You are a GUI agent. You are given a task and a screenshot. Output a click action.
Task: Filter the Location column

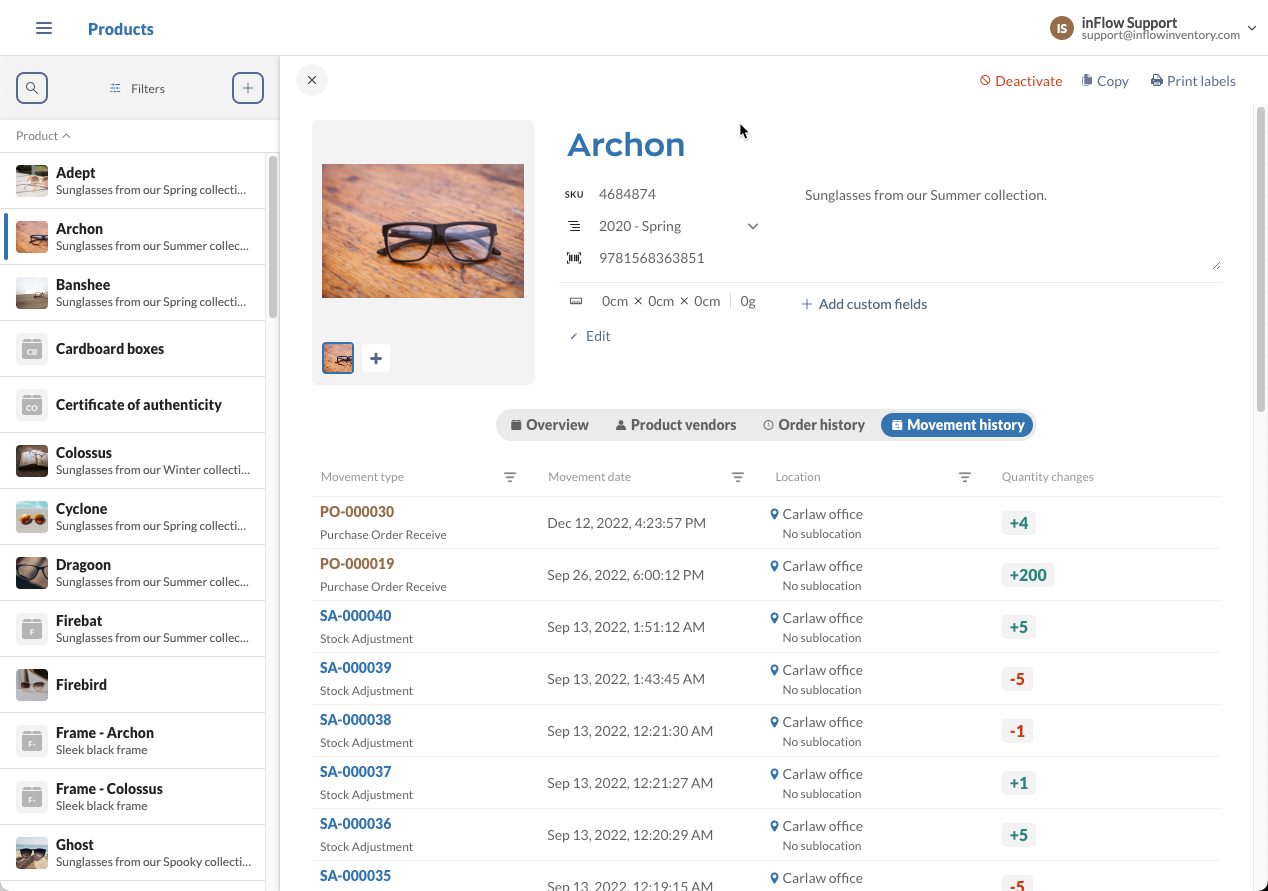click(x=964, y=477)
